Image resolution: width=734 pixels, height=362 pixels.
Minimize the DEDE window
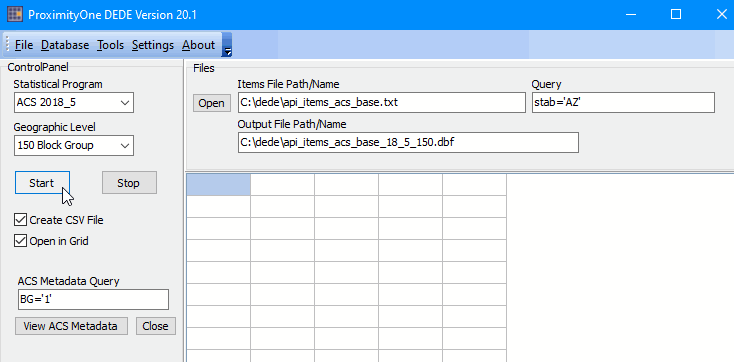631,15
